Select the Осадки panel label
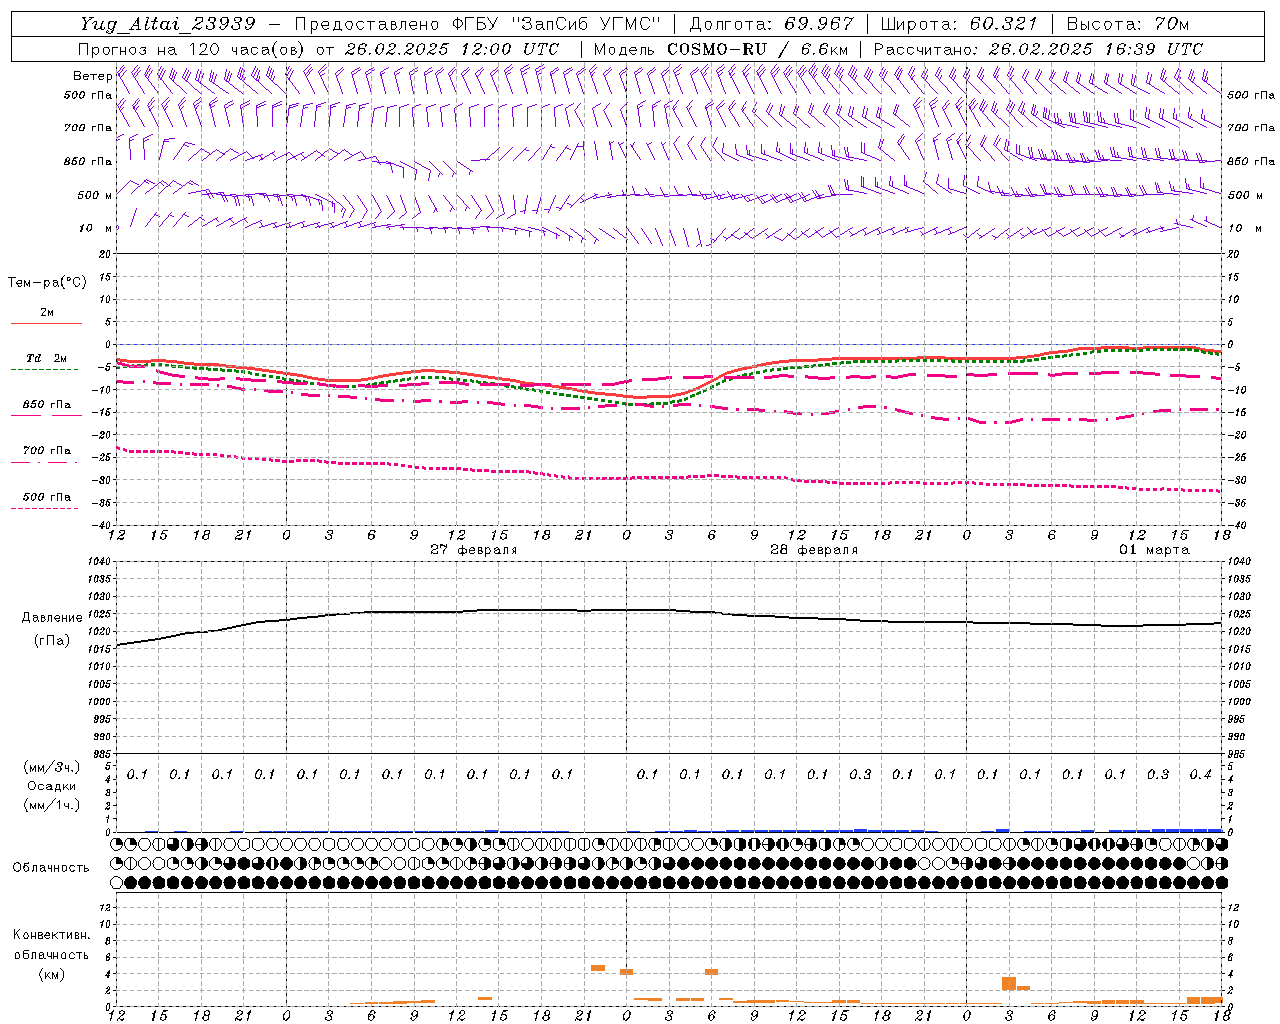 click(x=51, y=786)
